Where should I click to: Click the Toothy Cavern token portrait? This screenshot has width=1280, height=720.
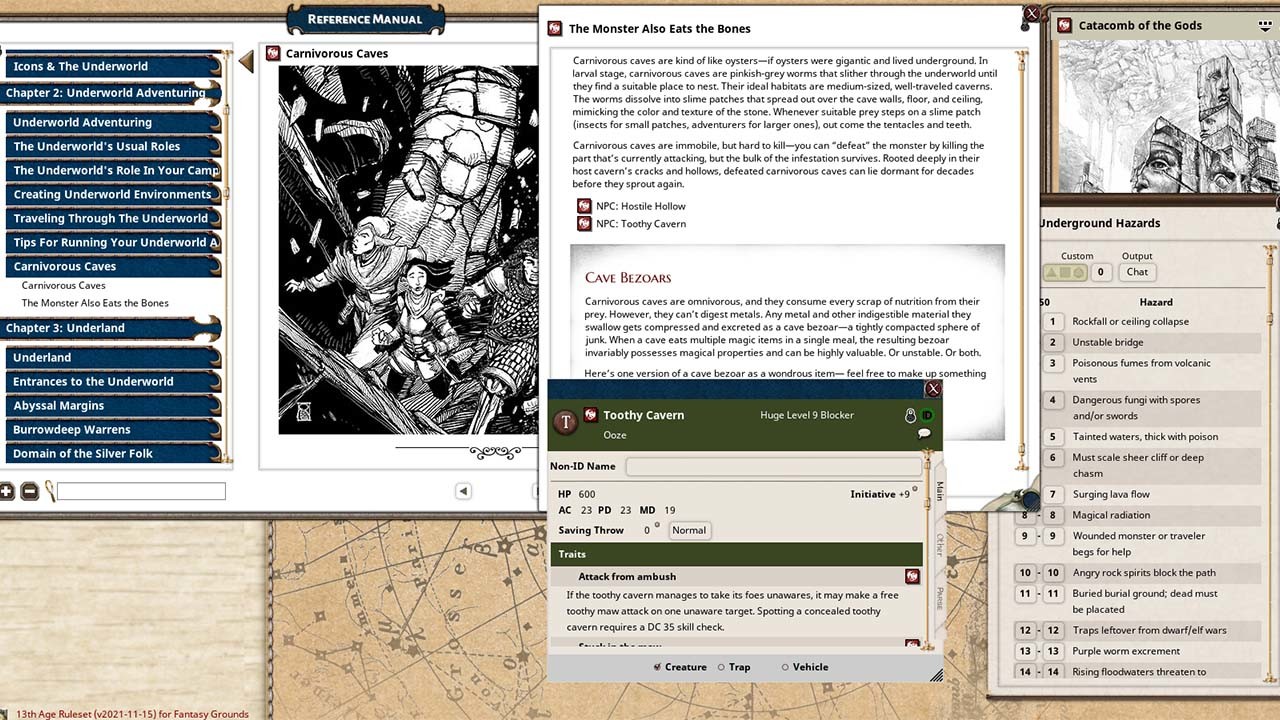click(x=566, y=422)
